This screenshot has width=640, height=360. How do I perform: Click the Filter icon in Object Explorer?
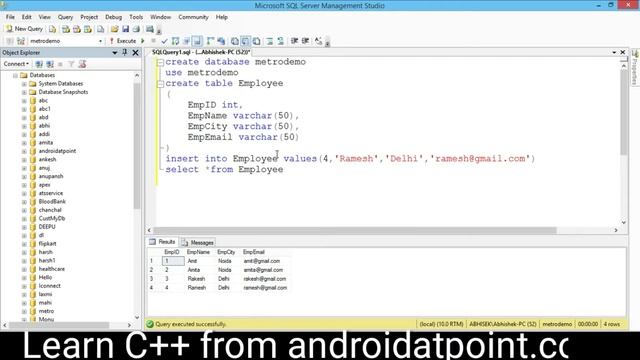pos(71,64)
